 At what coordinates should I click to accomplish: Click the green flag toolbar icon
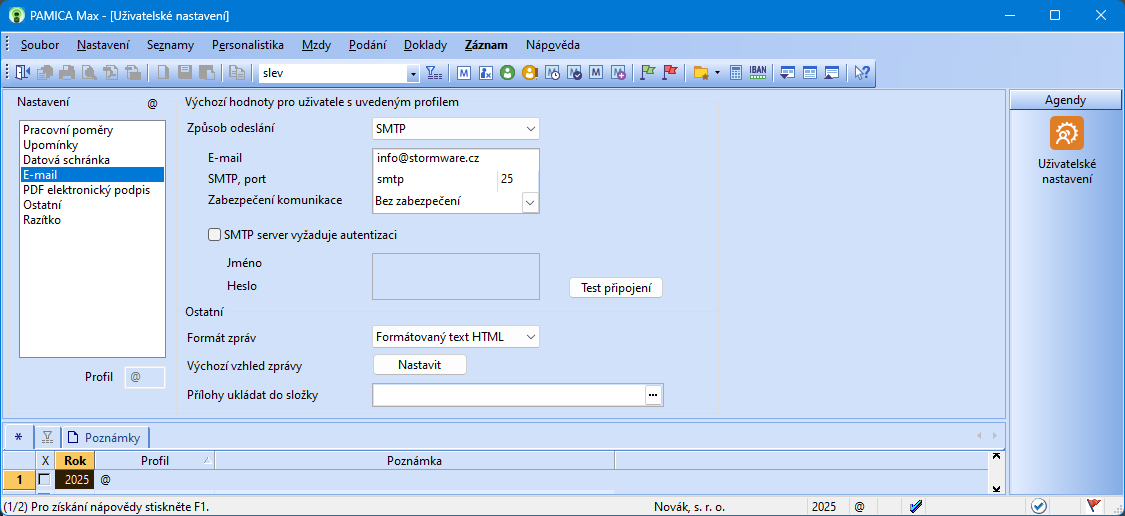(x=647, y=73)
